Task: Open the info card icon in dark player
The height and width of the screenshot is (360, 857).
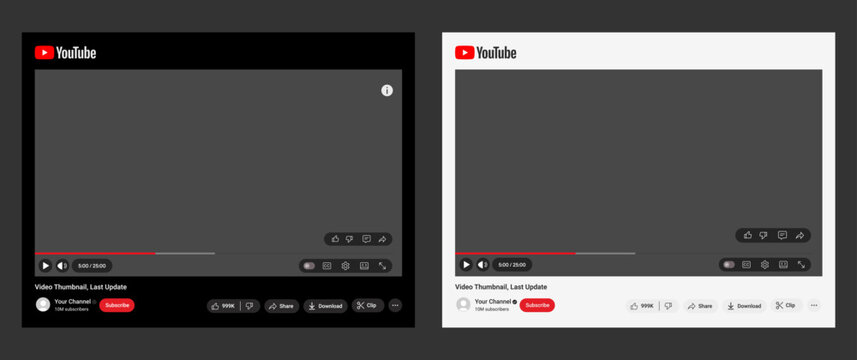Action: tap(387, 91)
